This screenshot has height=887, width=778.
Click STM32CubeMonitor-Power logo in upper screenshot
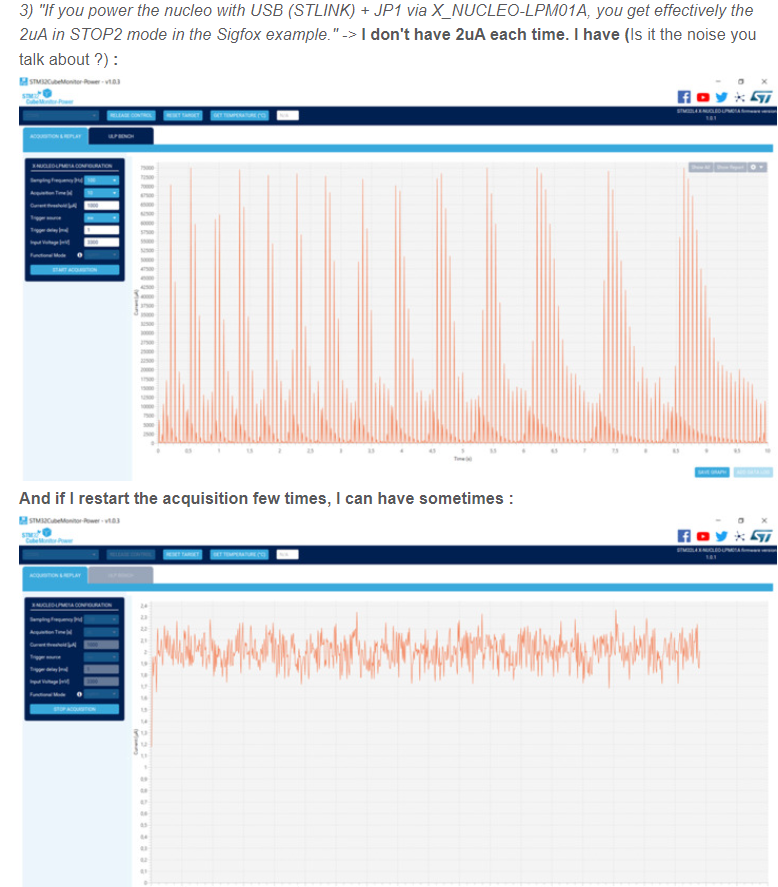point(47,97)
